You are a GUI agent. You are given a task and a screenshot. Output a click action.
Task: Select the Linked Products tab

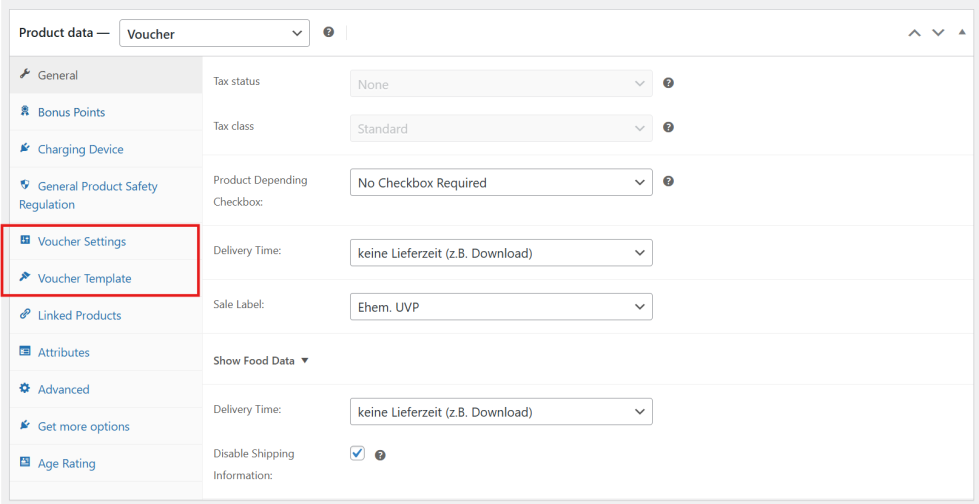click(79, 315)
